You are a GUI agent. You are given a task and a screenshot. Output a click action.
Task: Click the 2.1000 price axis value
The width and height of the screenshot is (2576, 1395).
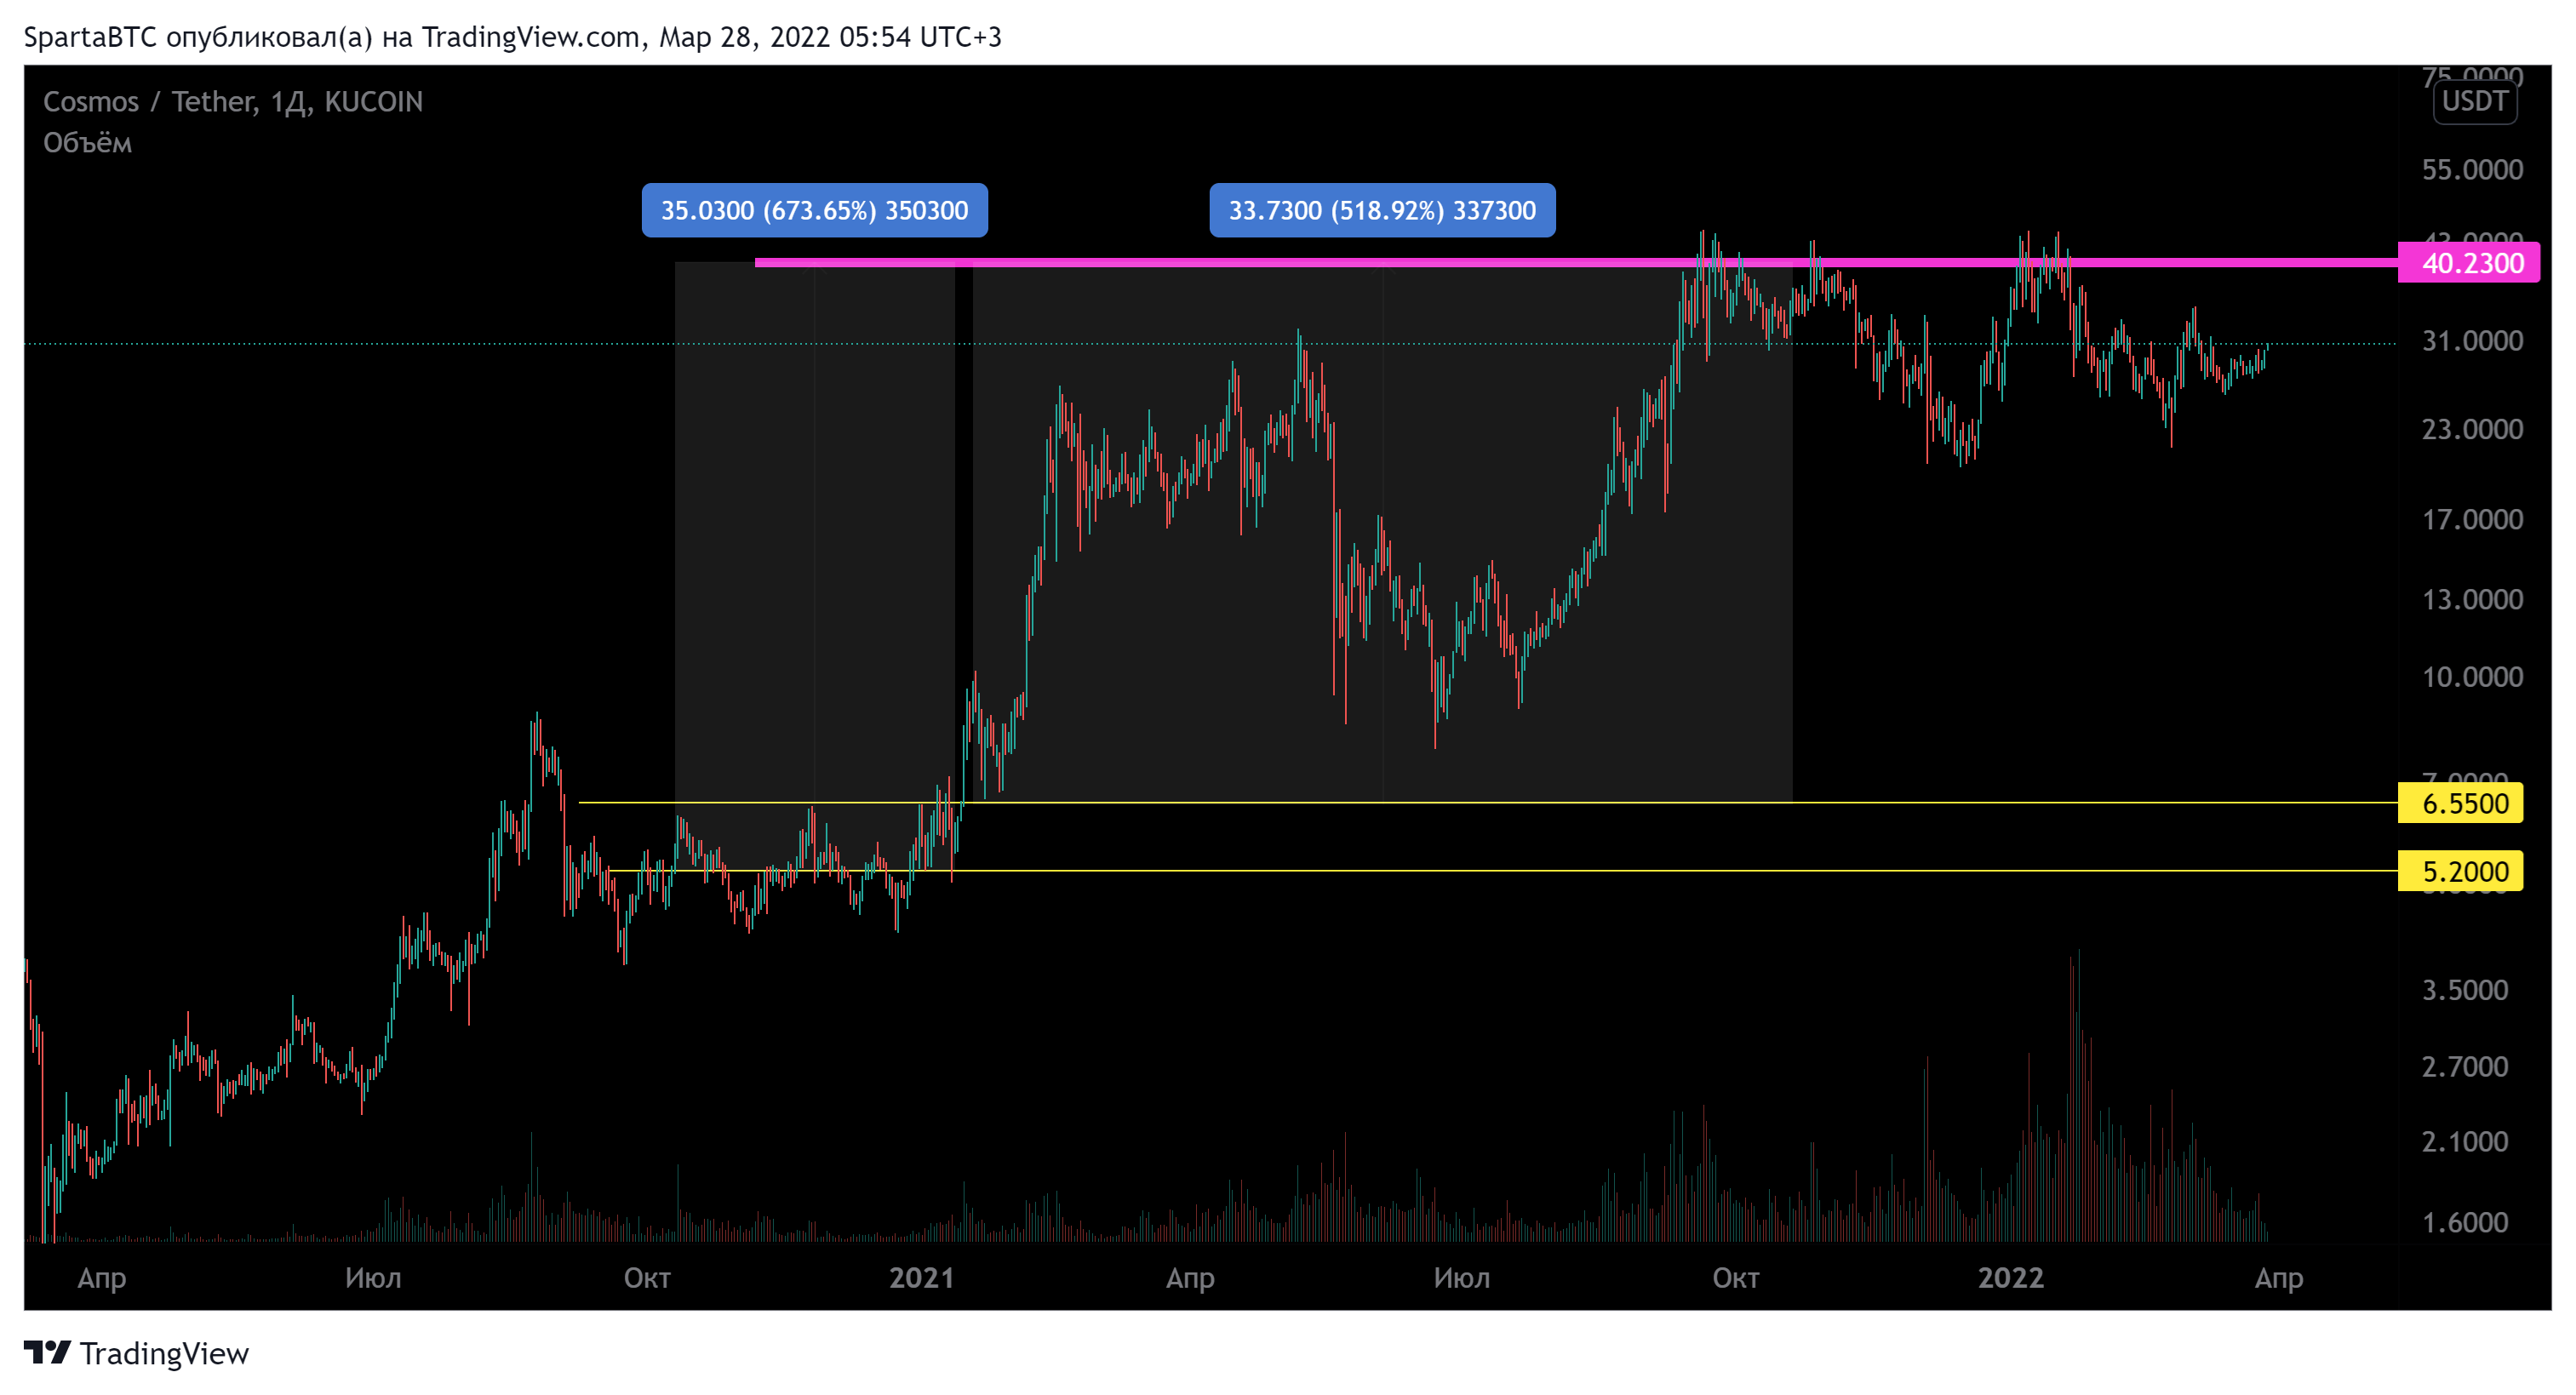pos(2465,1141)
